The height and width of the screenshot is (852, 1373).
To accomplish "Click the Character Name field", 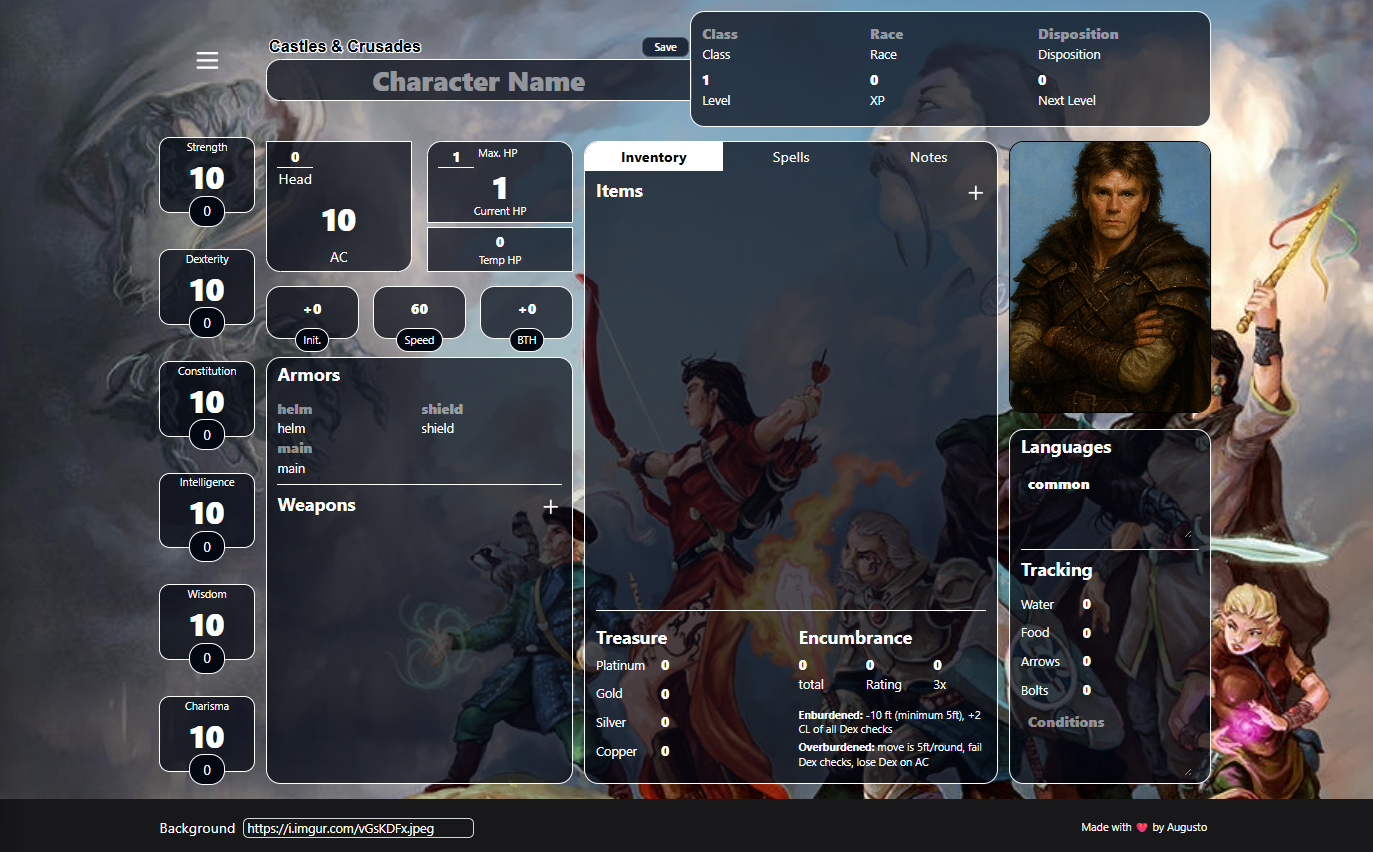I will click(x=479, y=81).
